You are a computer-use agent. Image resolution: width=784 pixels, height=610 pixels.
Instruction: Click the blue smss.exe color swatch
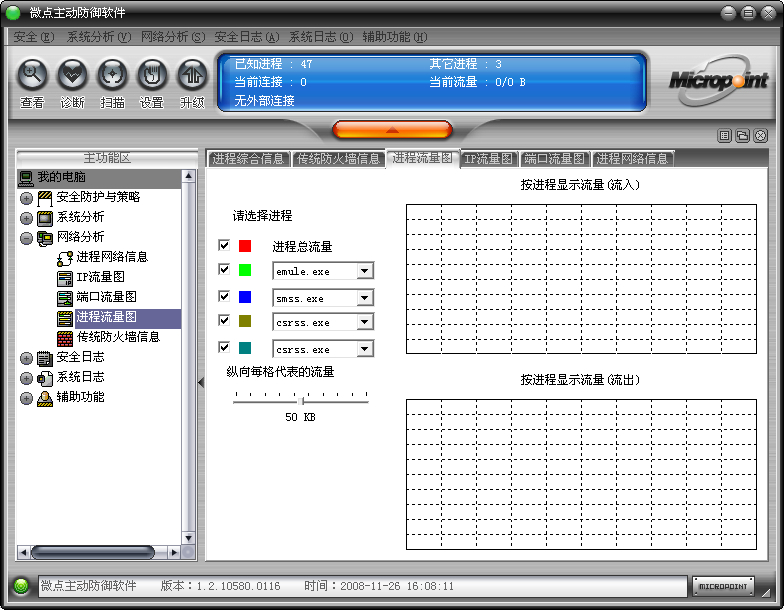[x=245, y=297]
